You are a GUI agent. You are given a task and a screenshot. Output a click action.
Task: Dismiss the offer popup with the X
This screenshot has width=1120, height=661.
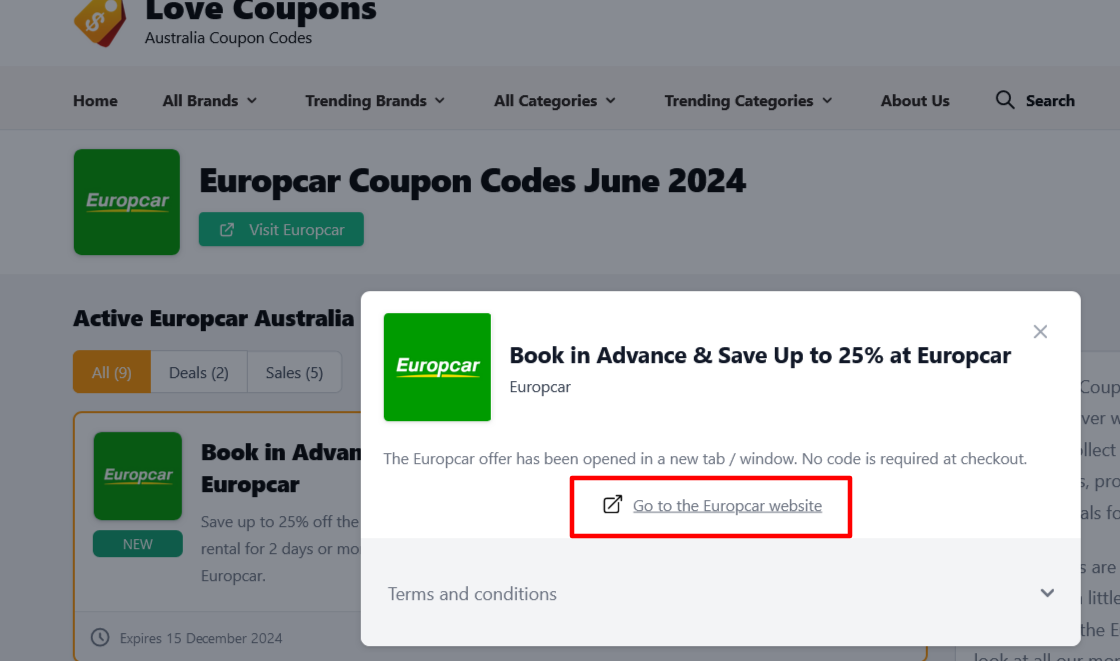[1040, 331]
